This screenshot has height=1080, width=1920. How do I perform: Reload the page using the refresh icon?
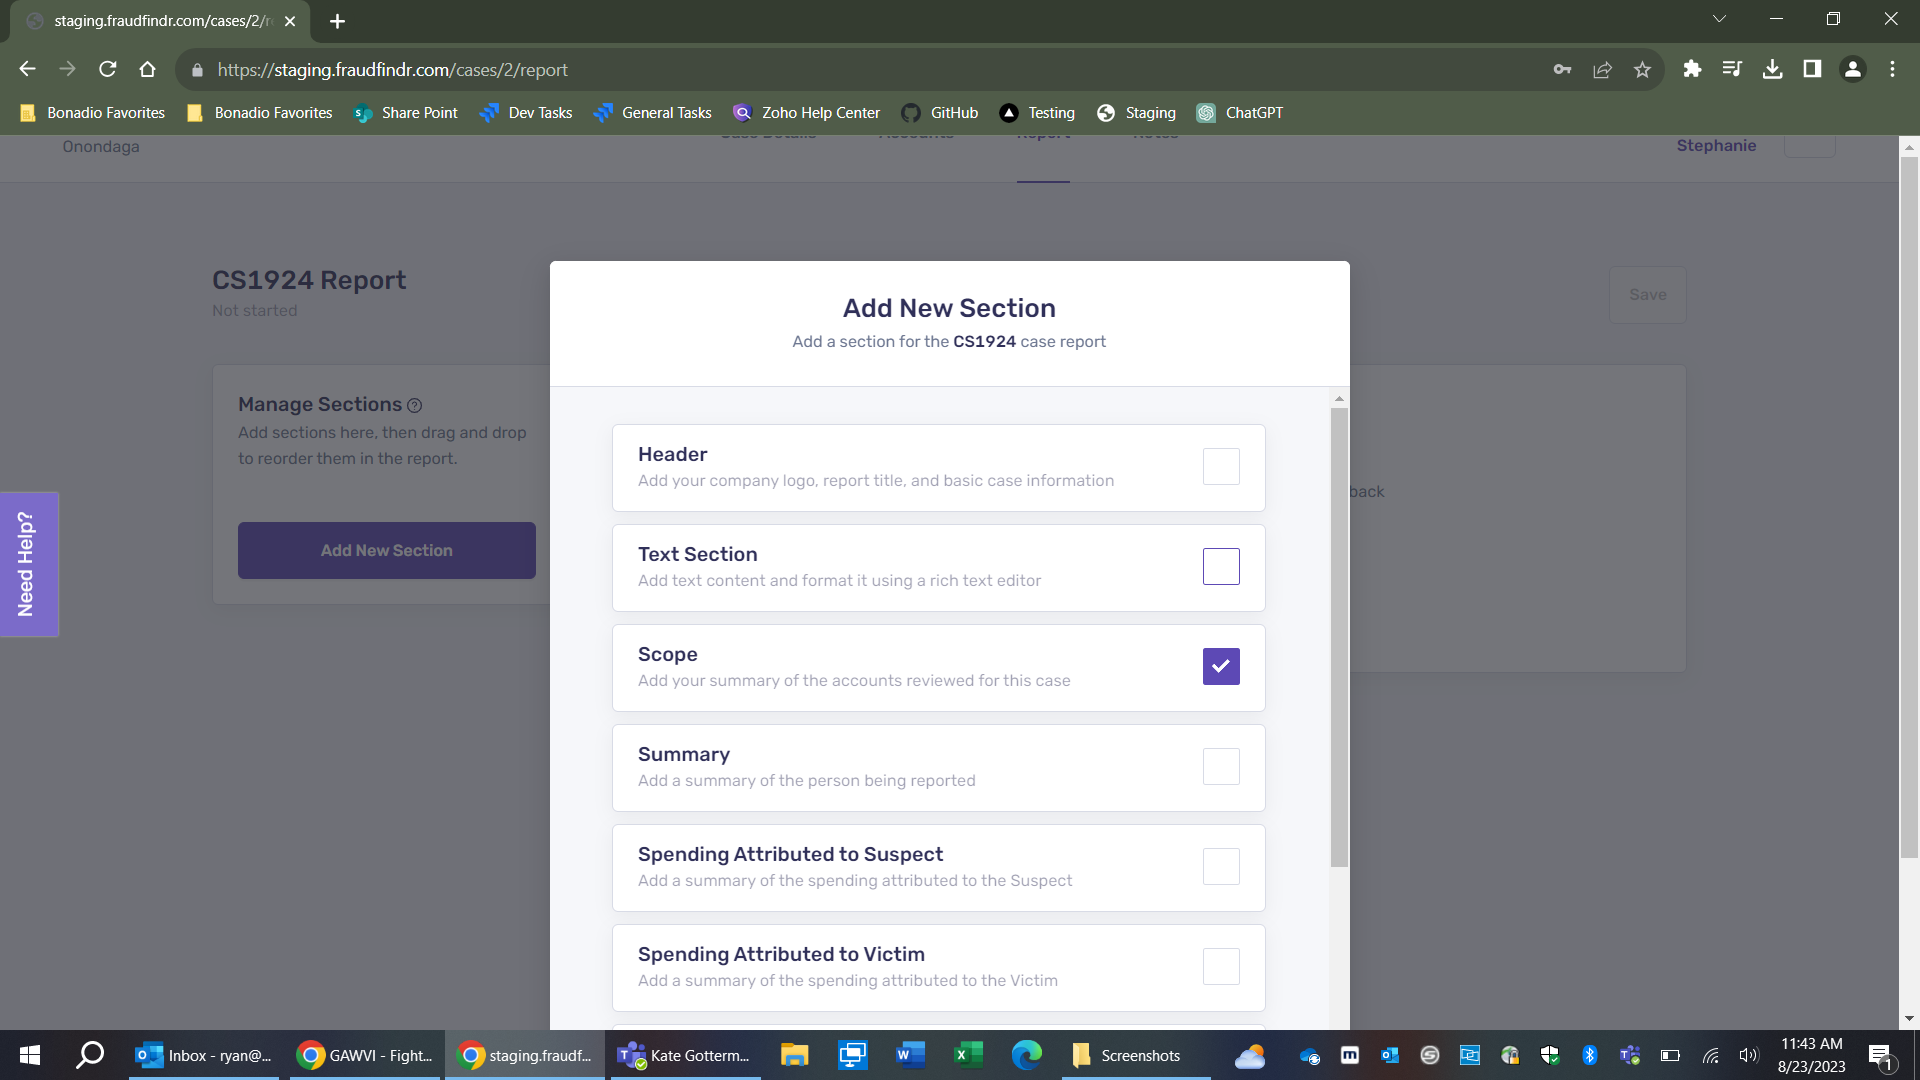(x=108, y=69)
